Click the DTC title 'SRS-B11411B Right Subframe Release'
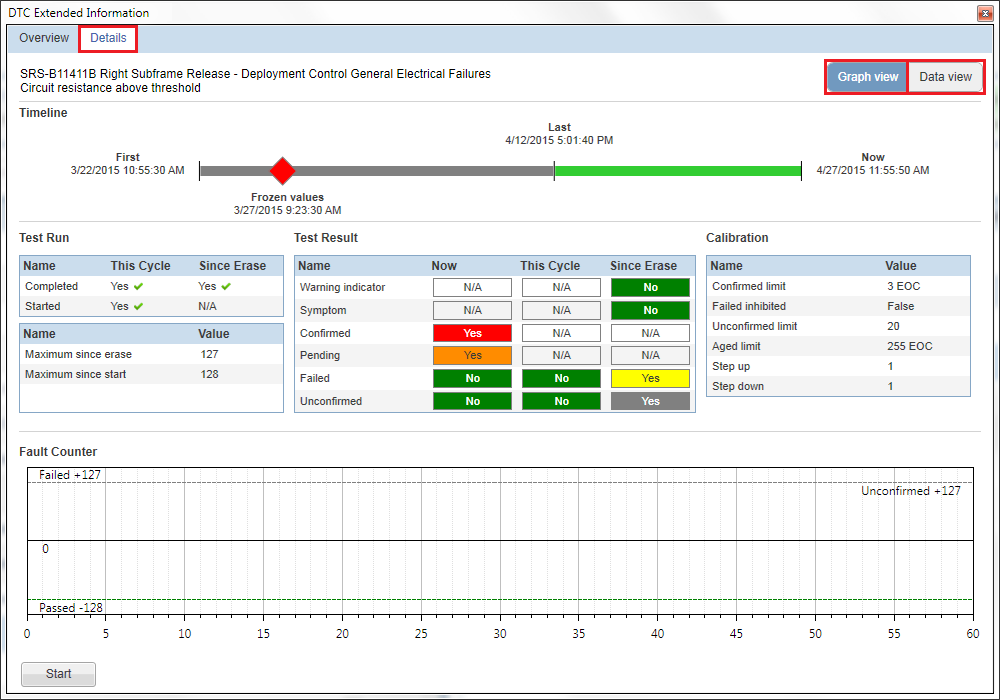The height and width of the screenshot is (700, 1000). pyautogui.click(x=124, y=74)
